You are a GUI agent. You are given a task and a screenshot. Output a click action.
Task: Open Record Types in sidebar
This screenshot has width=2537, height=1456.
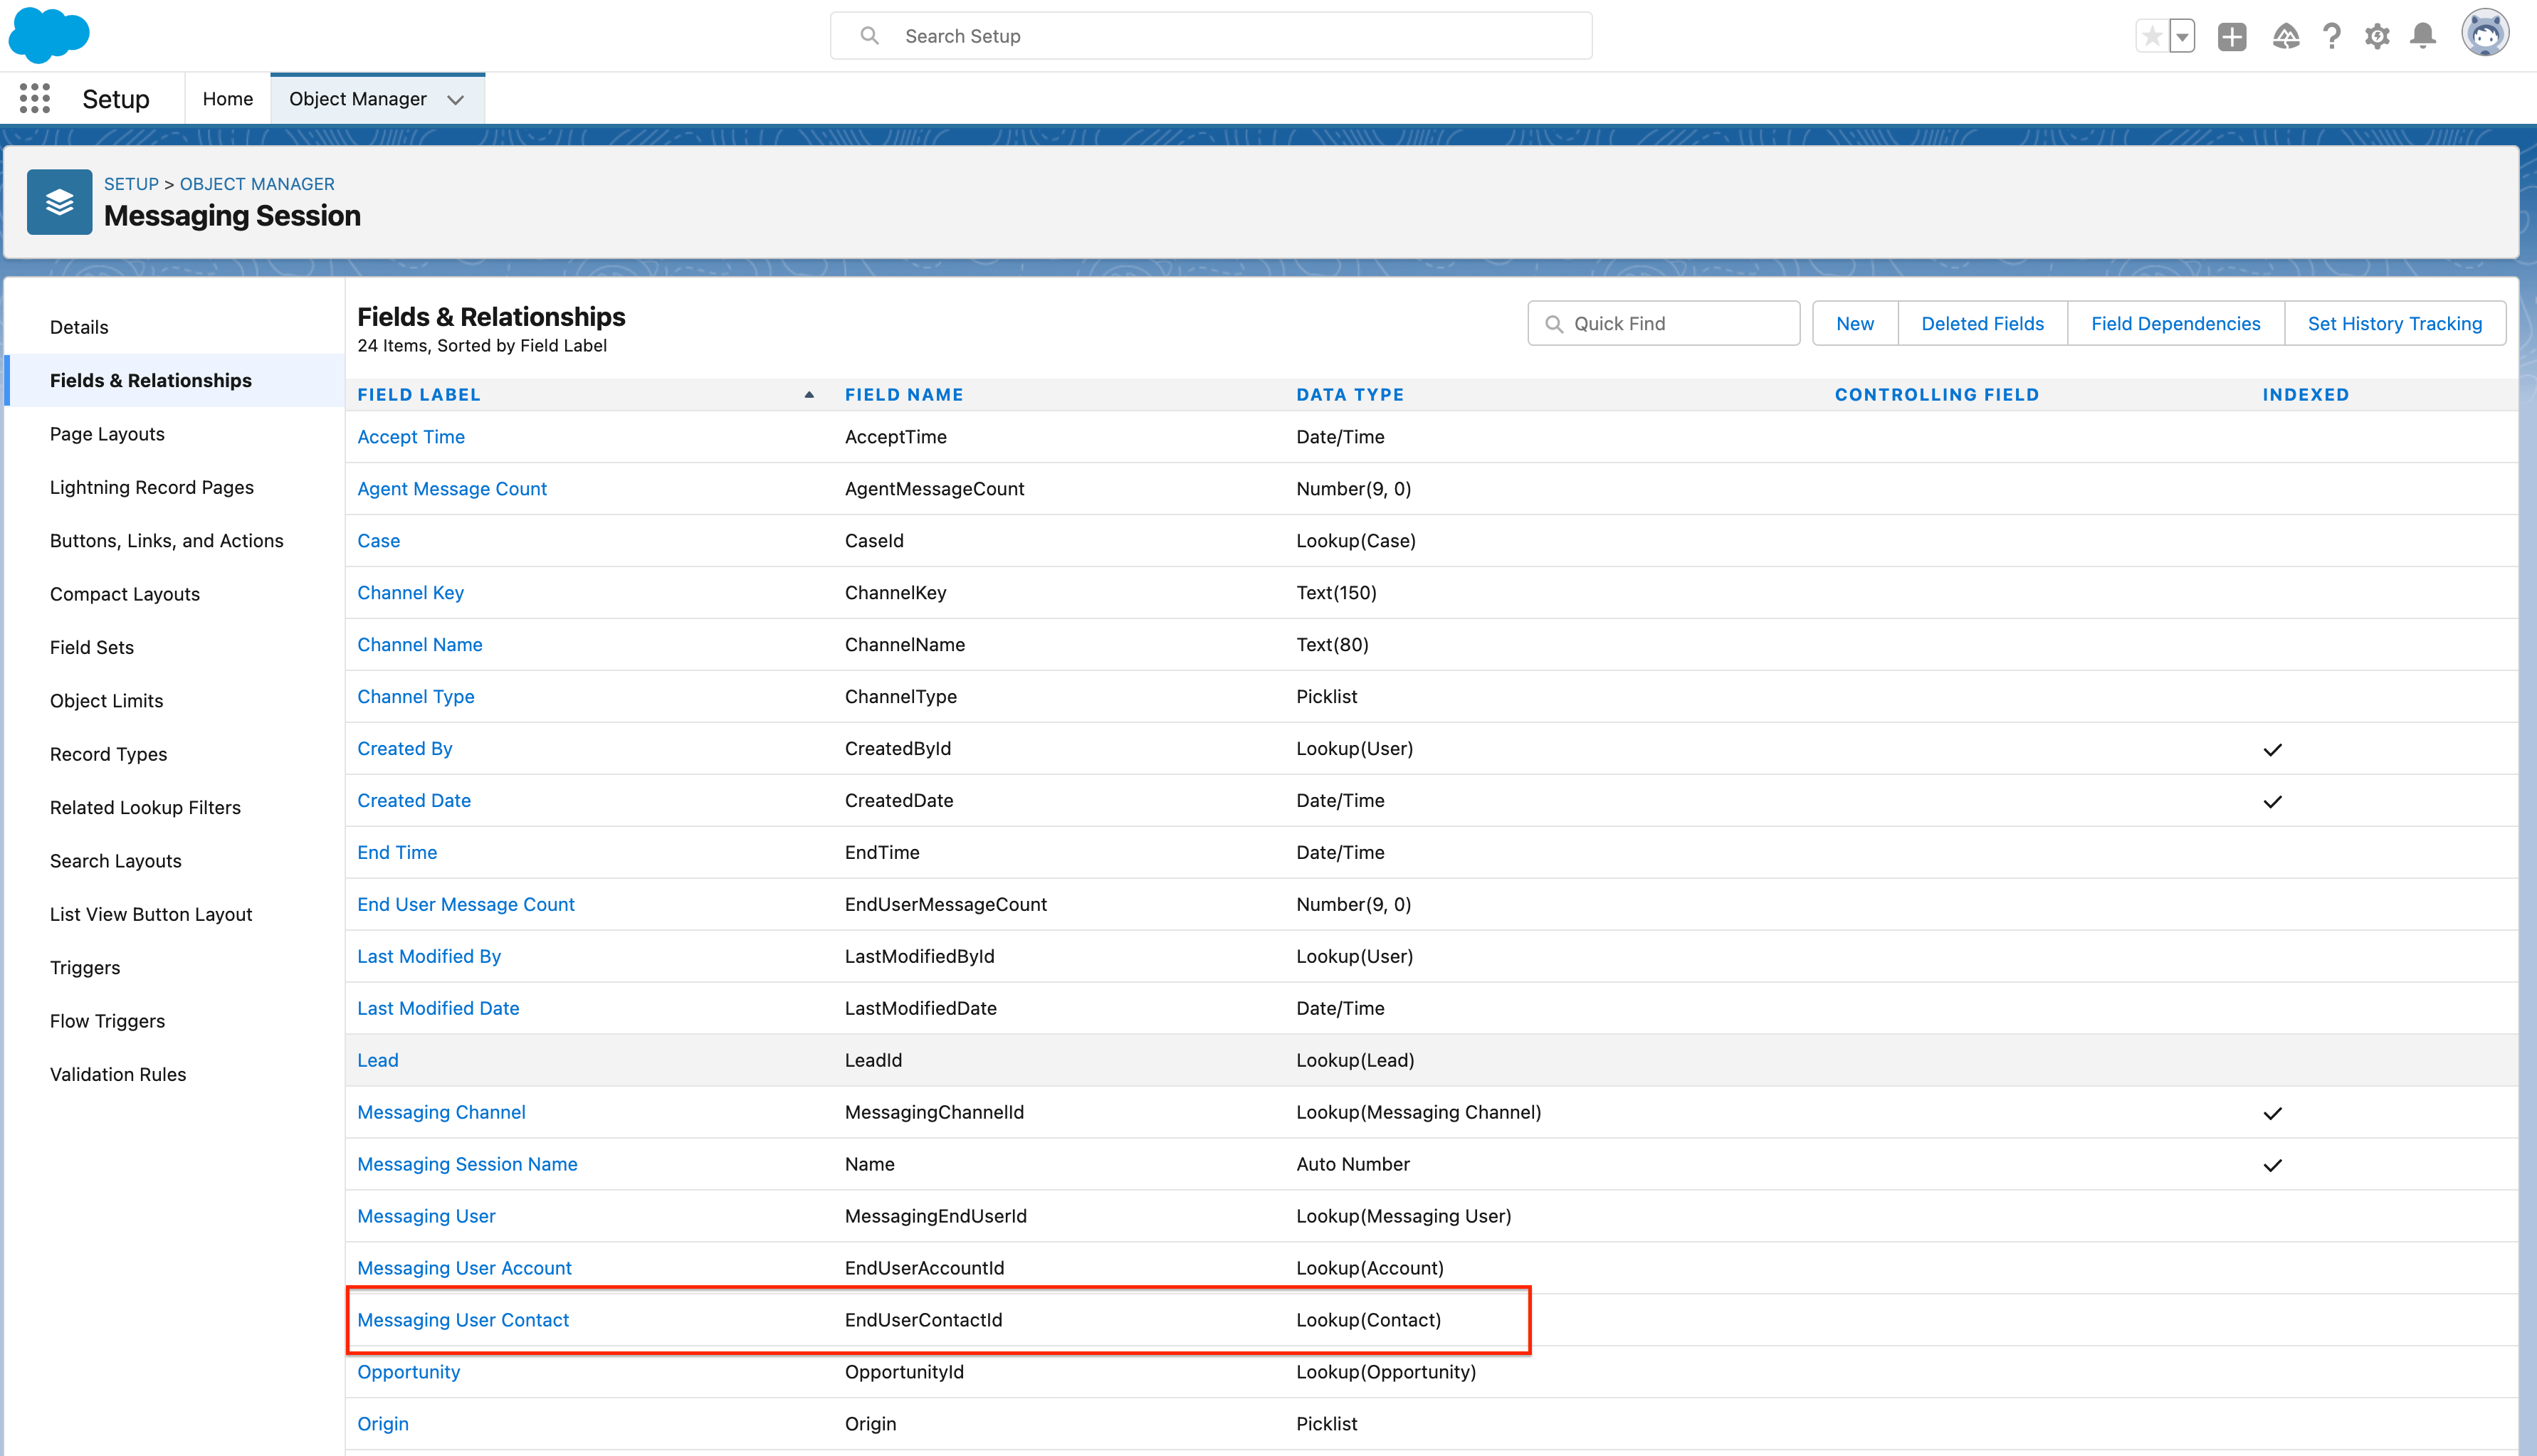[x=108, y=754]
